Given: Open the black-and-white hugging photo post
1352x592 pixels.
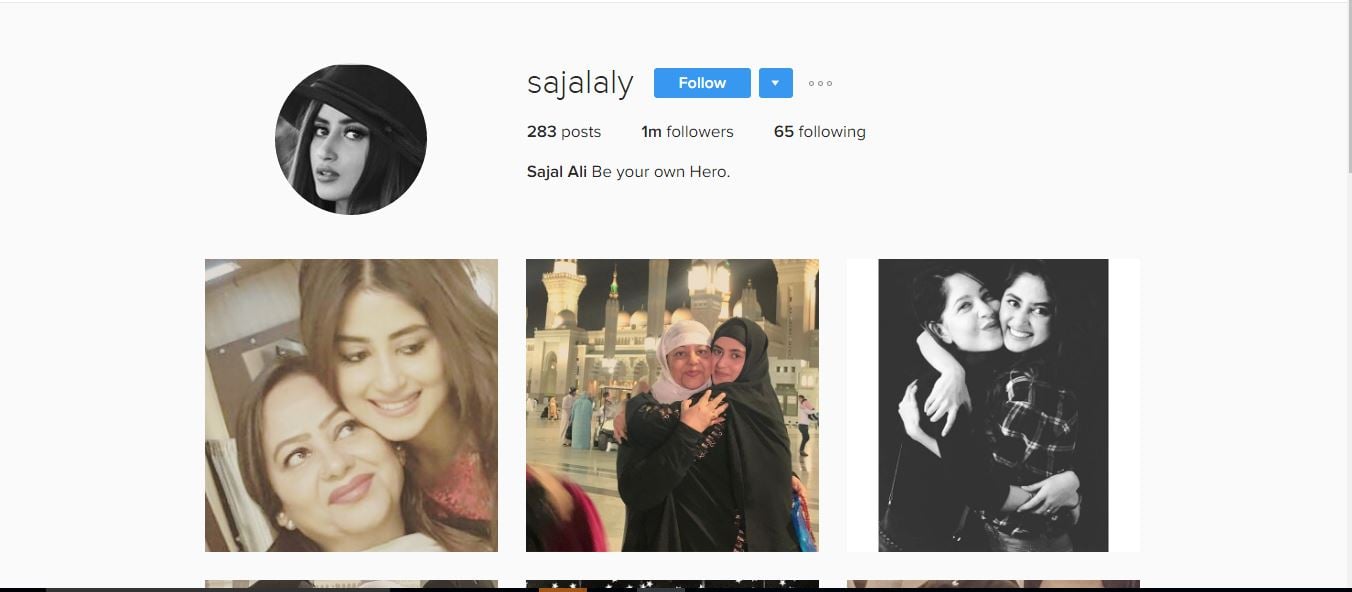Looking at the screenshot, I should (993, 405).
